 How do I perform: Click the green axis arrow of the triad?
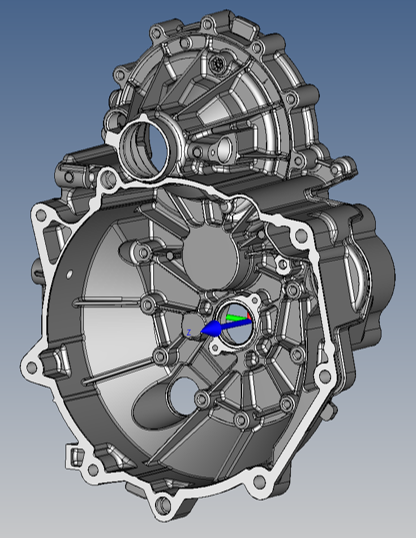tap(236, 318)
